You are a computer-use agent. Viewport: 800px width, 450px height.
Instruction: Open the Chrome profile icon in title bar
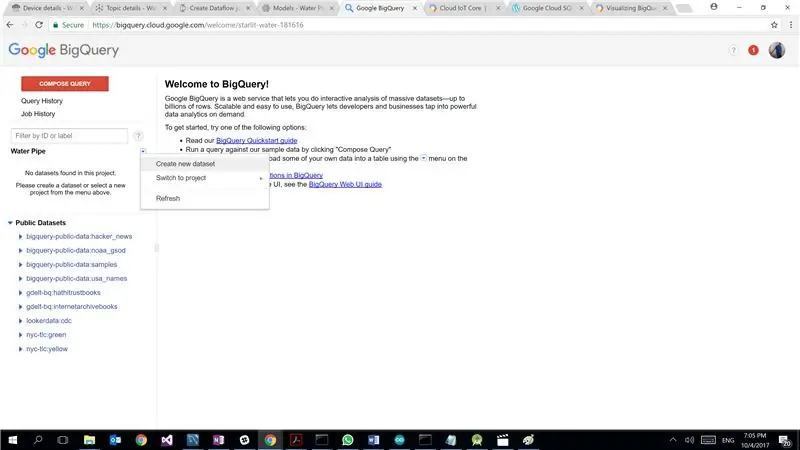click(x=713, y=7)
